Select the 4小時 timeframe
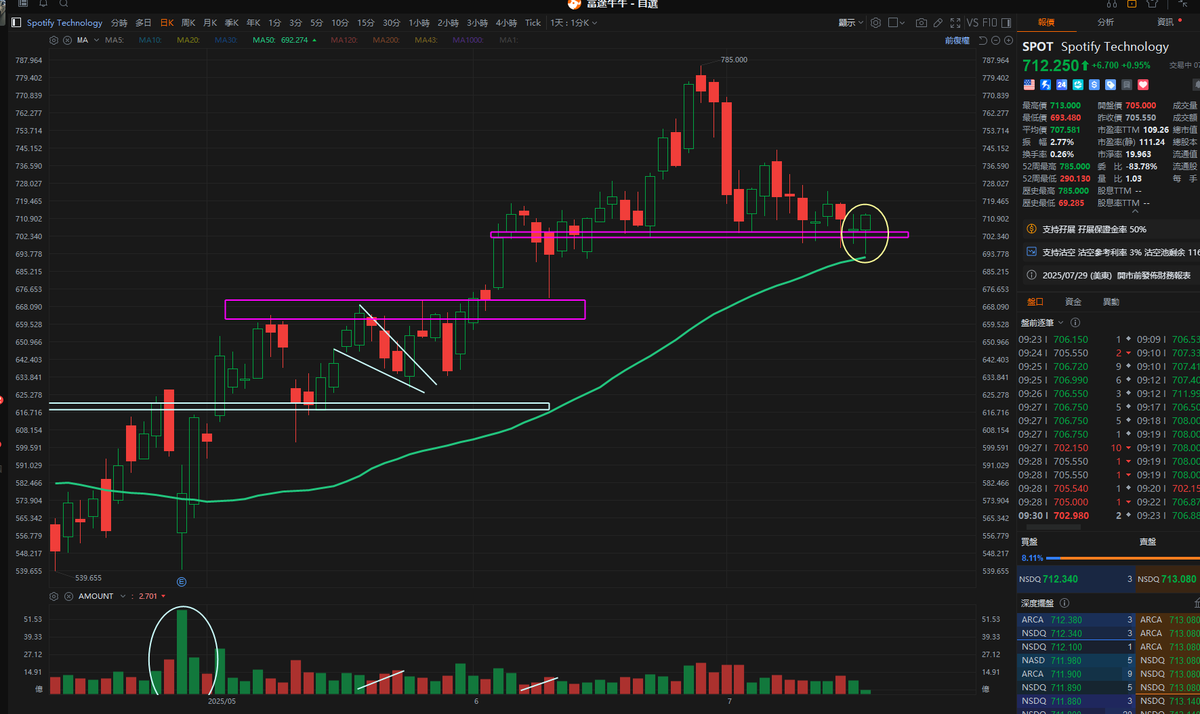This screenshot has width=1200, height=714. [506, 22]
